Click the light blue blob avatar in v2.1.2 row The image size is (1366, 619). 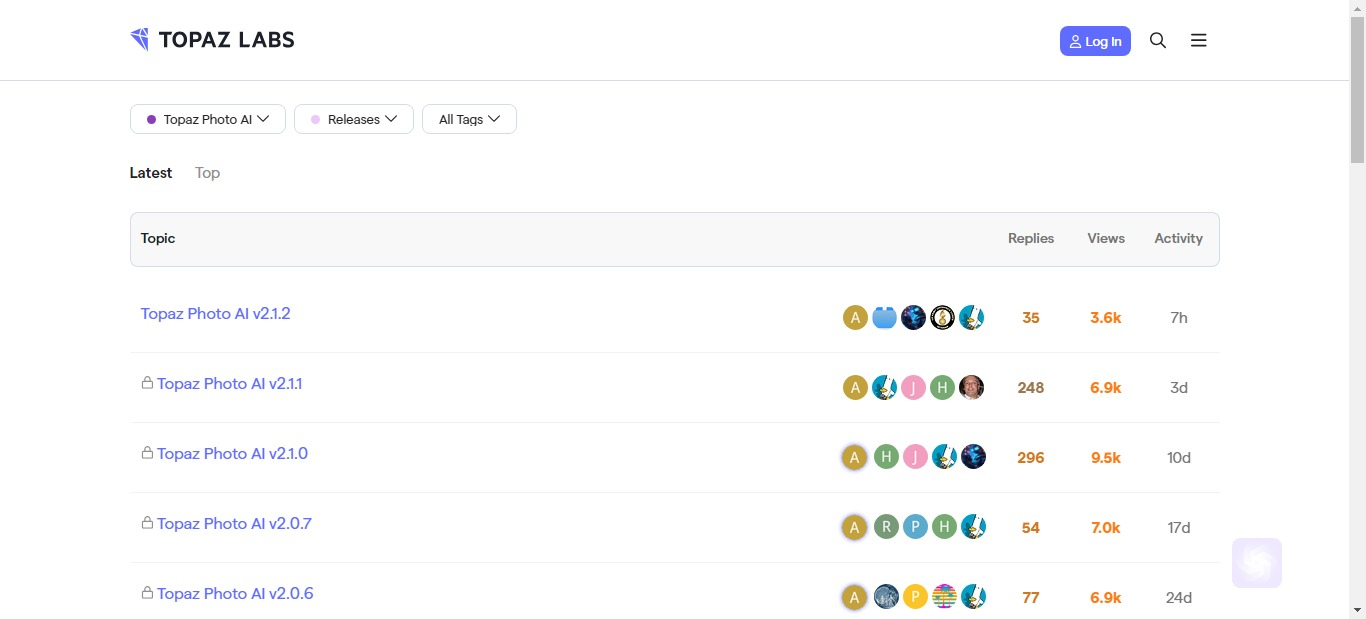(x=884, y=318)
